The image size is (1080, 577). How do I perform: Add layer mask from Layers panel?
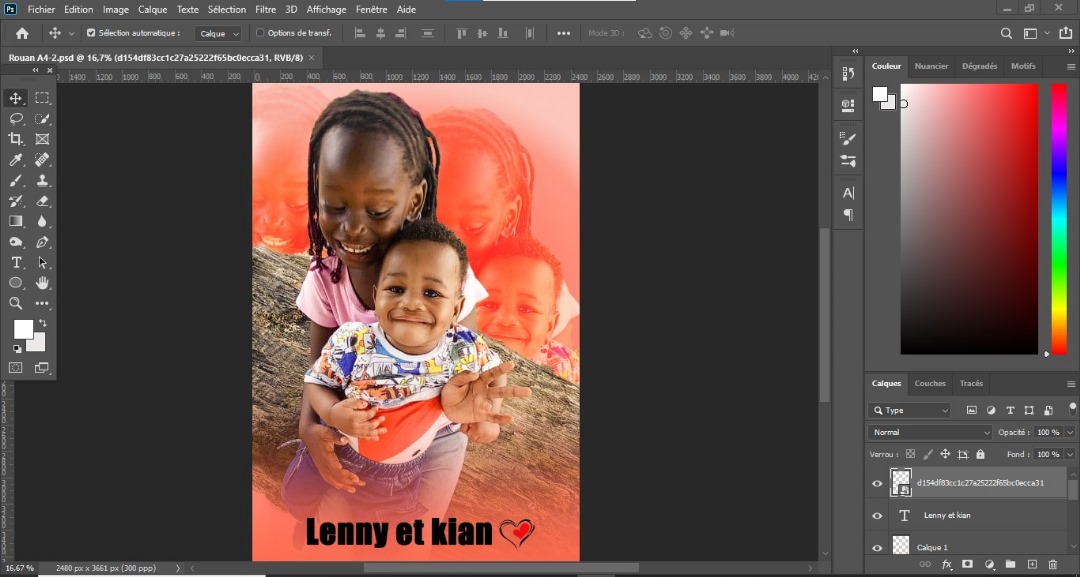point(967,565)
